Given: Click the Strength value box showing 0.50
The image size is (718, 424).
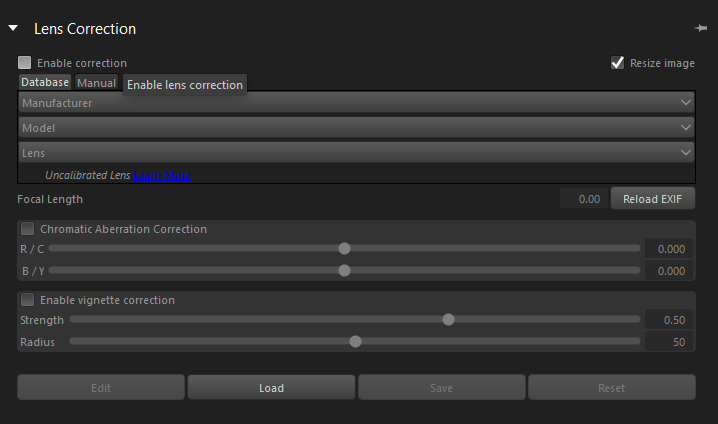Looking at the screenshot, I should tap(669, 320).
